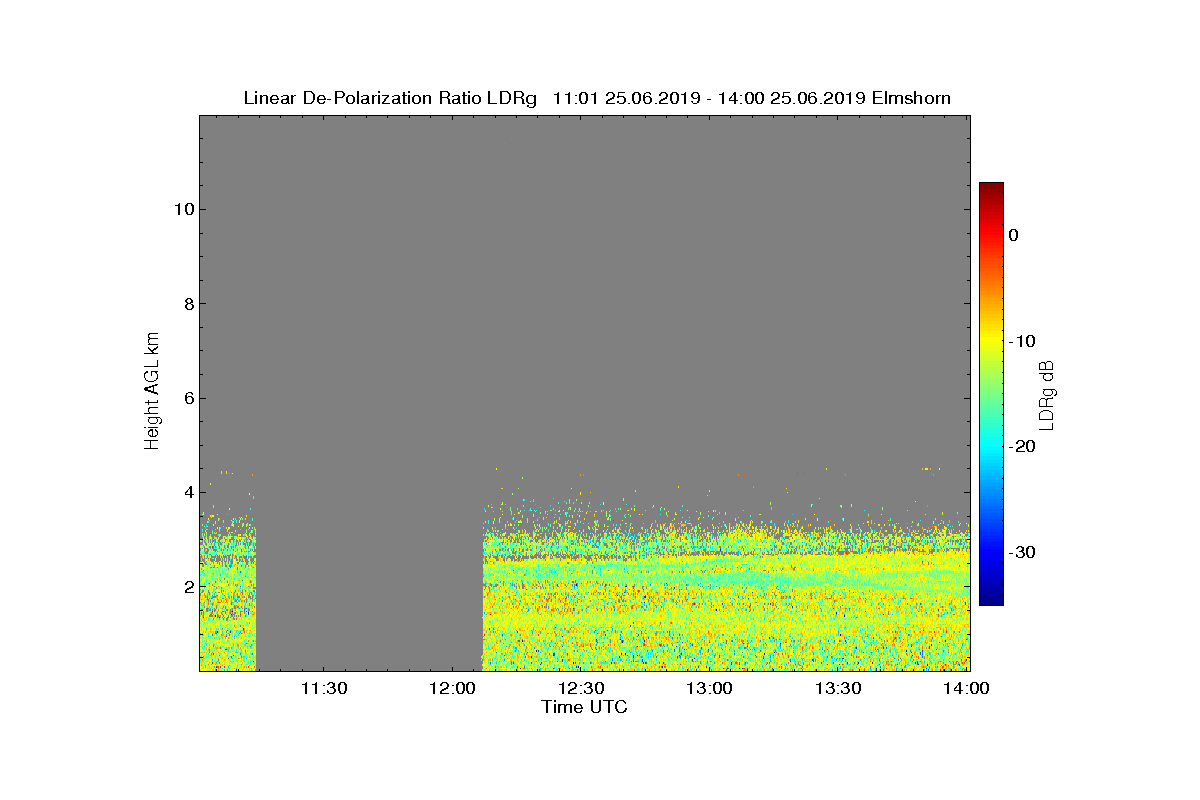Click the LDRg dB colorbar title
This screenshot has width=1200, height=800.
[x=1047, y=394]
